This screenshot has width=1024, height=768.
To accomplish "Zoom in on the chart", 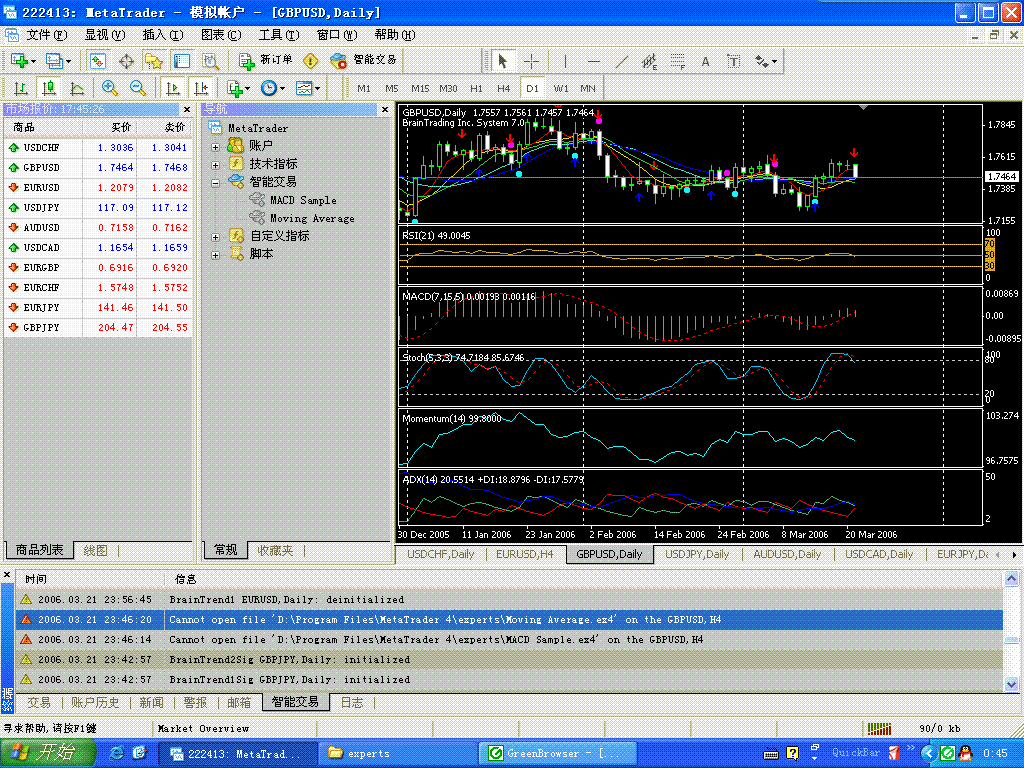I will [109, 88].
